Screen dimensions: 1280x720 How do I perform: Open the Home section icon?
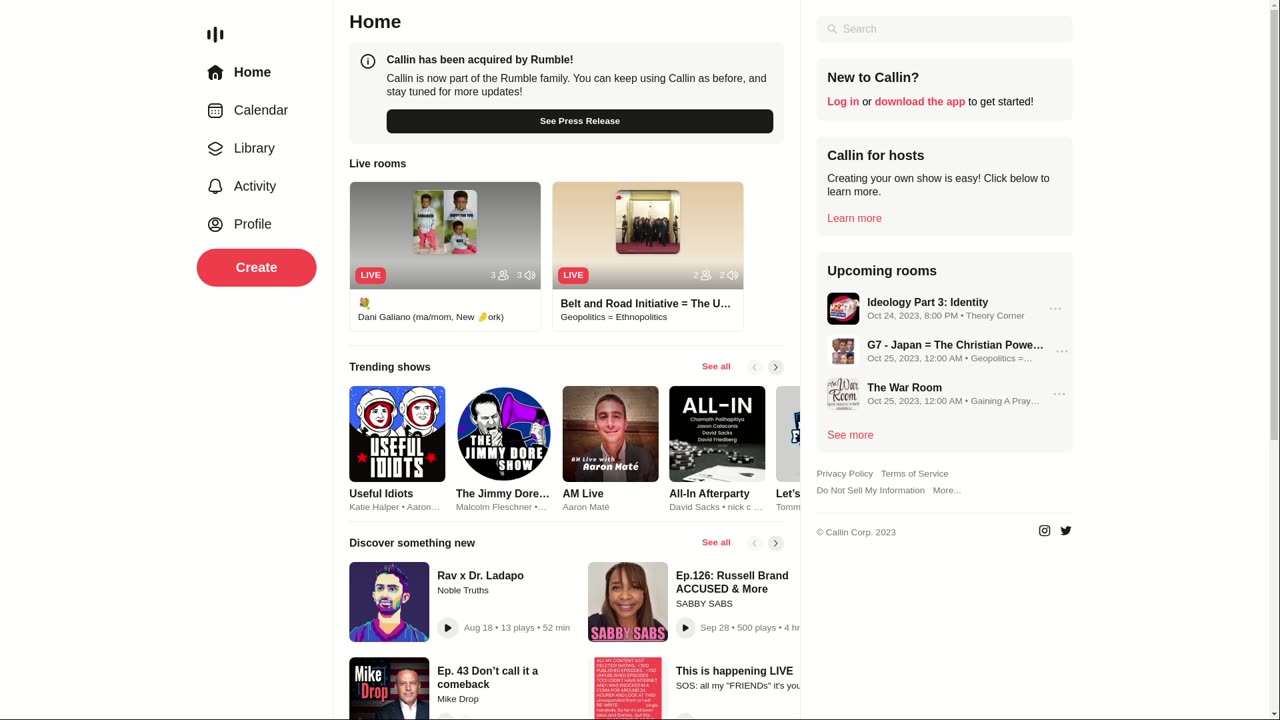tap(215, 73)
